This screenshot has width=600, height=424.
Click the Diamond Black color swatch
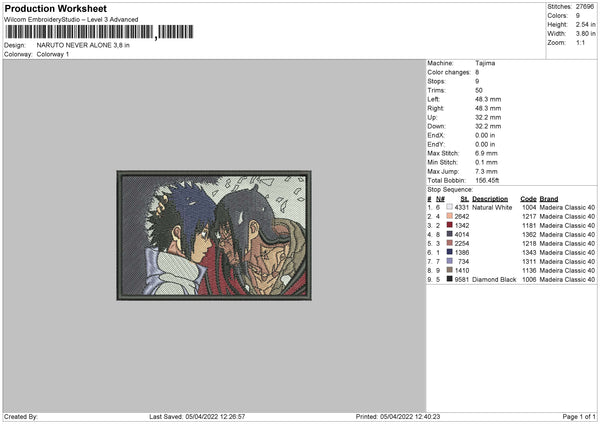pos(449,279)
